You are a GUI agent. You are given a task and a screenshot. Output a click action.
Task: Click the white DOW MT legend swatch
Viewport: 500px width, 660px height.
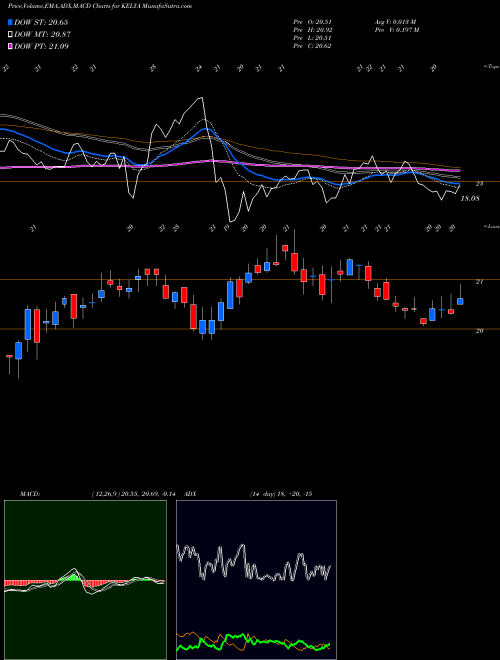point(10,34)
